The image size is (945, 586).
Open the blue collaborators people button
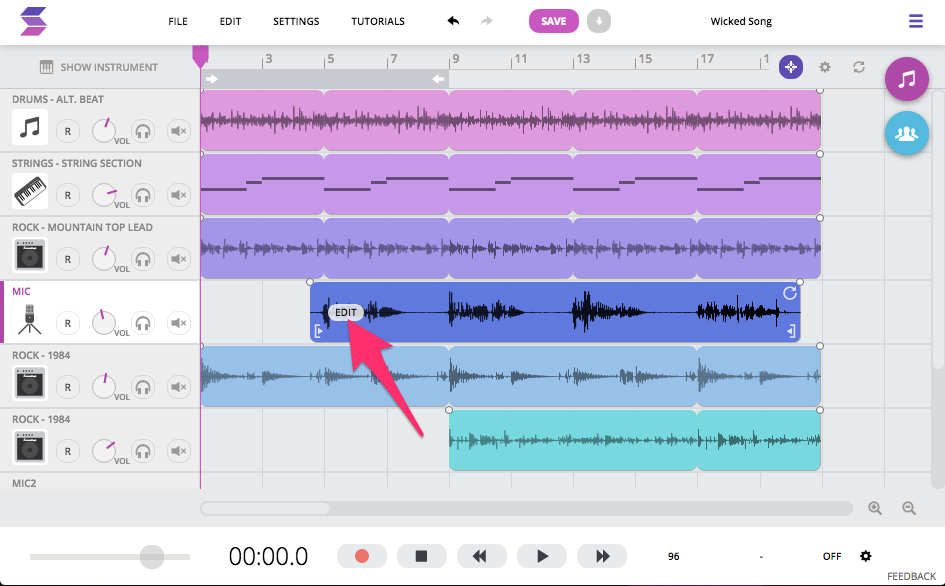906,133
